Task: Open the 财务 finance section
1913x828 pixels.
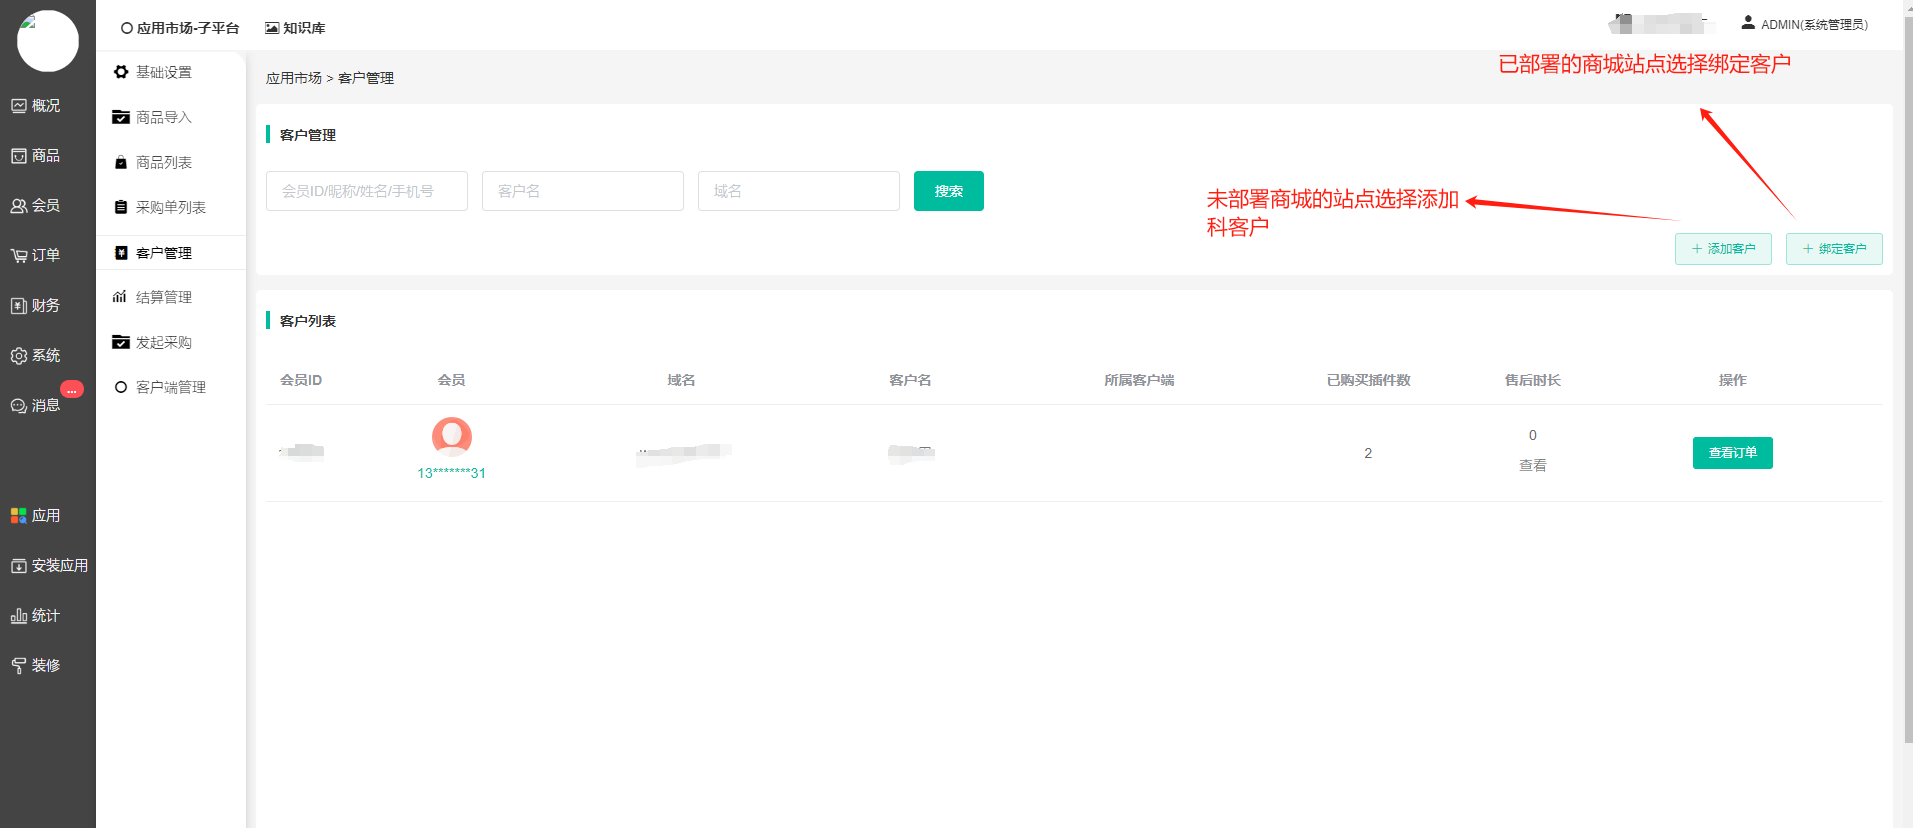Action: click(x=36, y=306)
